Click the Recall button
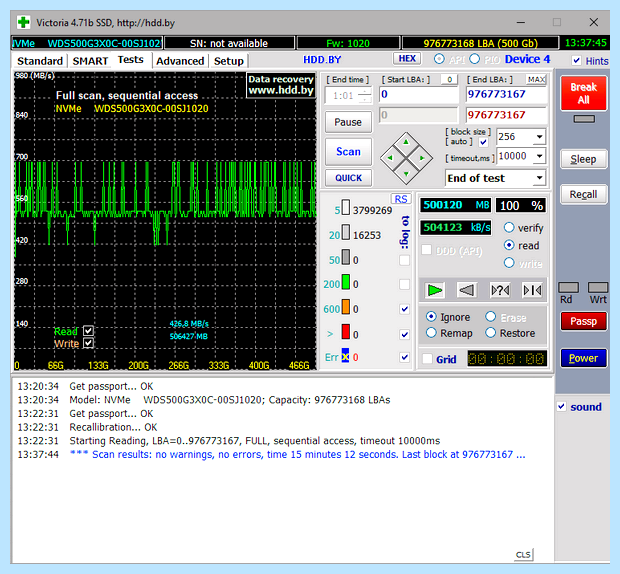 coord(584,194)
